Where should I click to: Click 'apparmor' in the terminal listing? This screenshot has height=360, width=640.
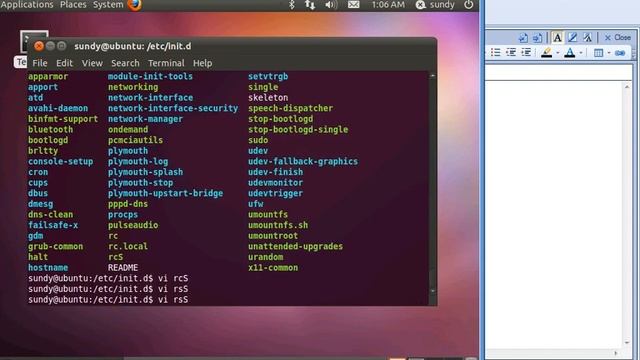[x=48, y=76]
